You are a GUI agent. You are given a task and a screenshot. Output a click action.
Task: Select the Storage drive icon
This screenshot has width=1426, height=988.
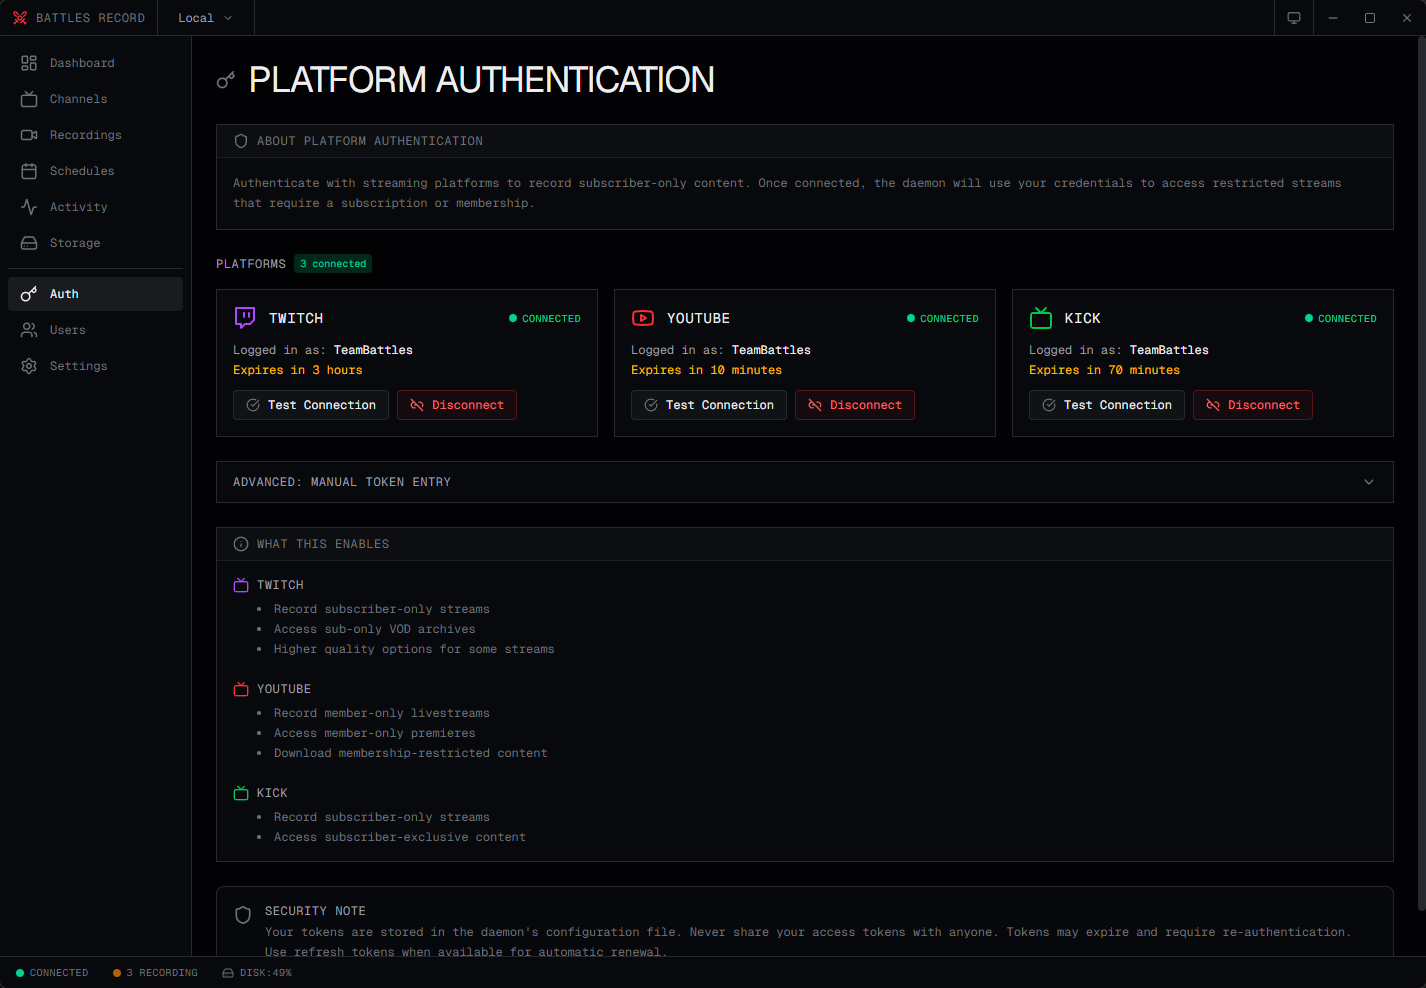pos(28,242)
